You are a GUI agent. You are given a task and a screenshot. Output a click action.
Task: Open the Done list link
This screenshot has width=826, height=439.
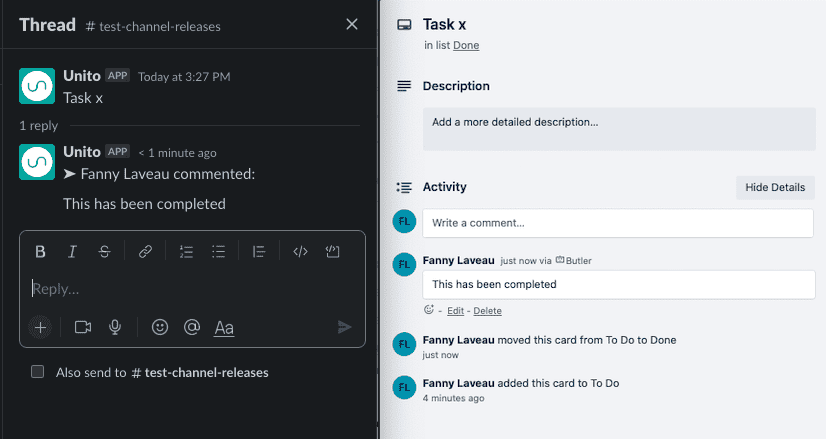466,45
